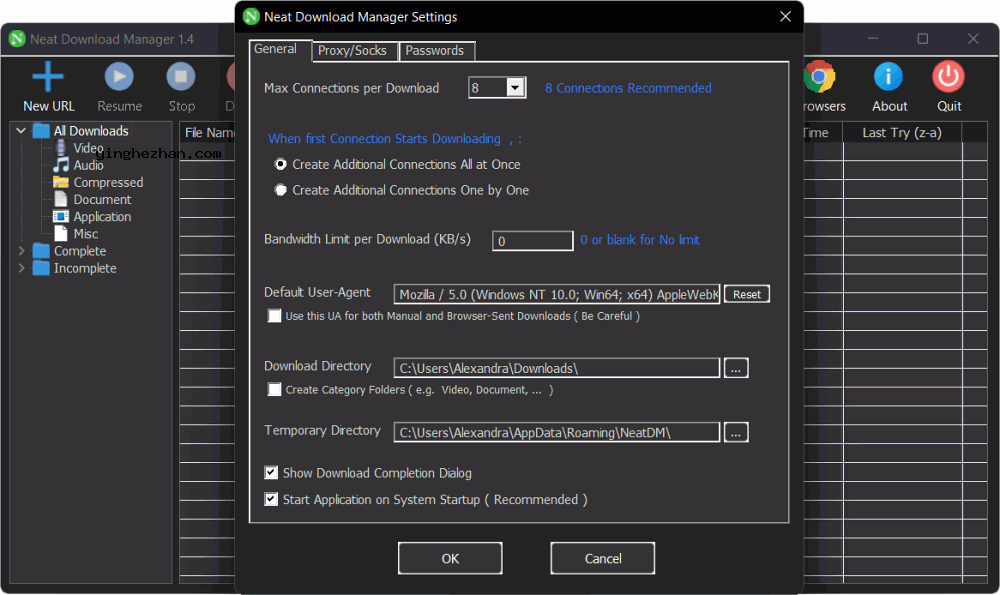This screenshot has height=595, width=1000.
Task: Sort by the File Name column header
Action: tap(207, 133)
